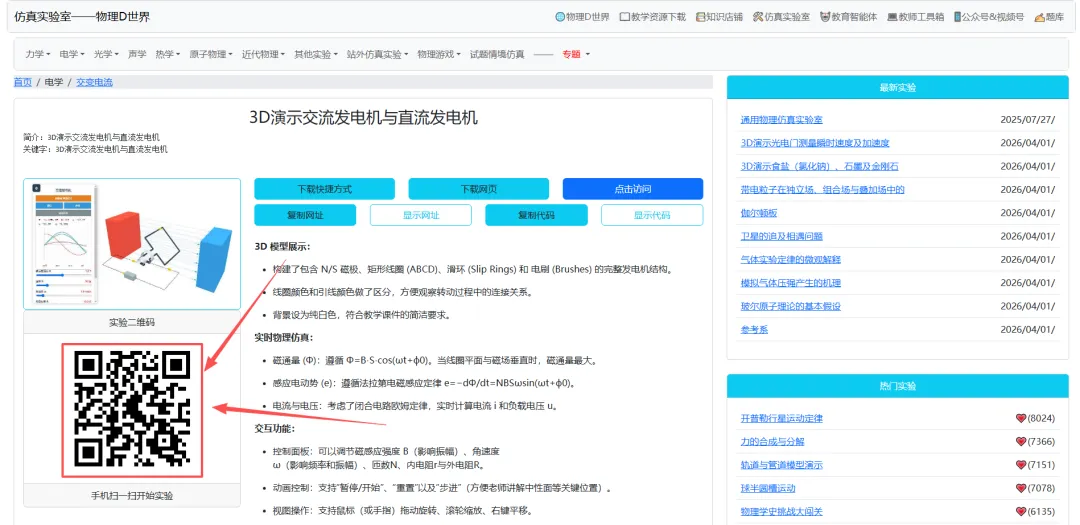1080x525 pixels.
Task: Click the heart icon next to 力的合成与分解
Action: tap(1021, 442)
